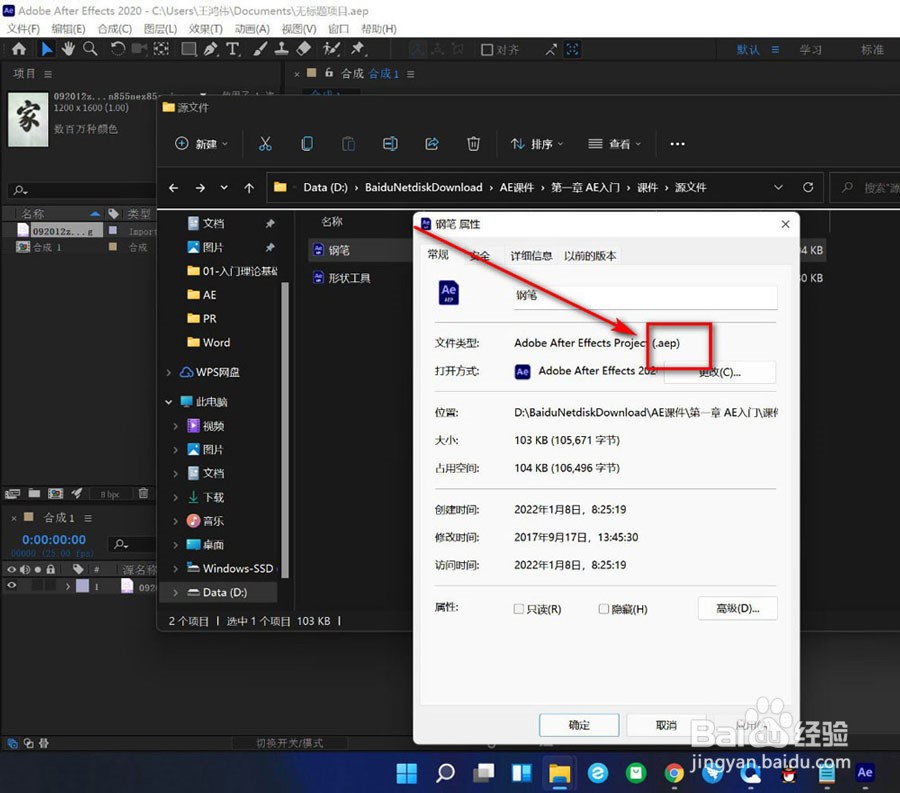Select the Brush tool
900x793 pixels.
tap(260, 49)
